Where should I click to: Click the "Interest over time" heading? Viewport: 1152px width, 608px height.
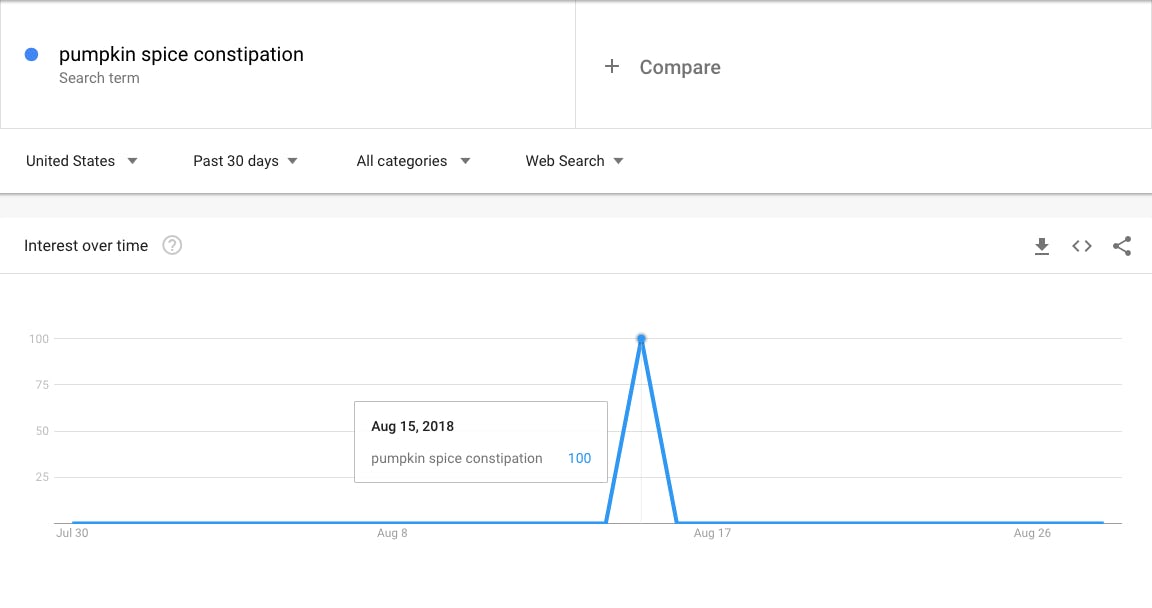point(86,246)
